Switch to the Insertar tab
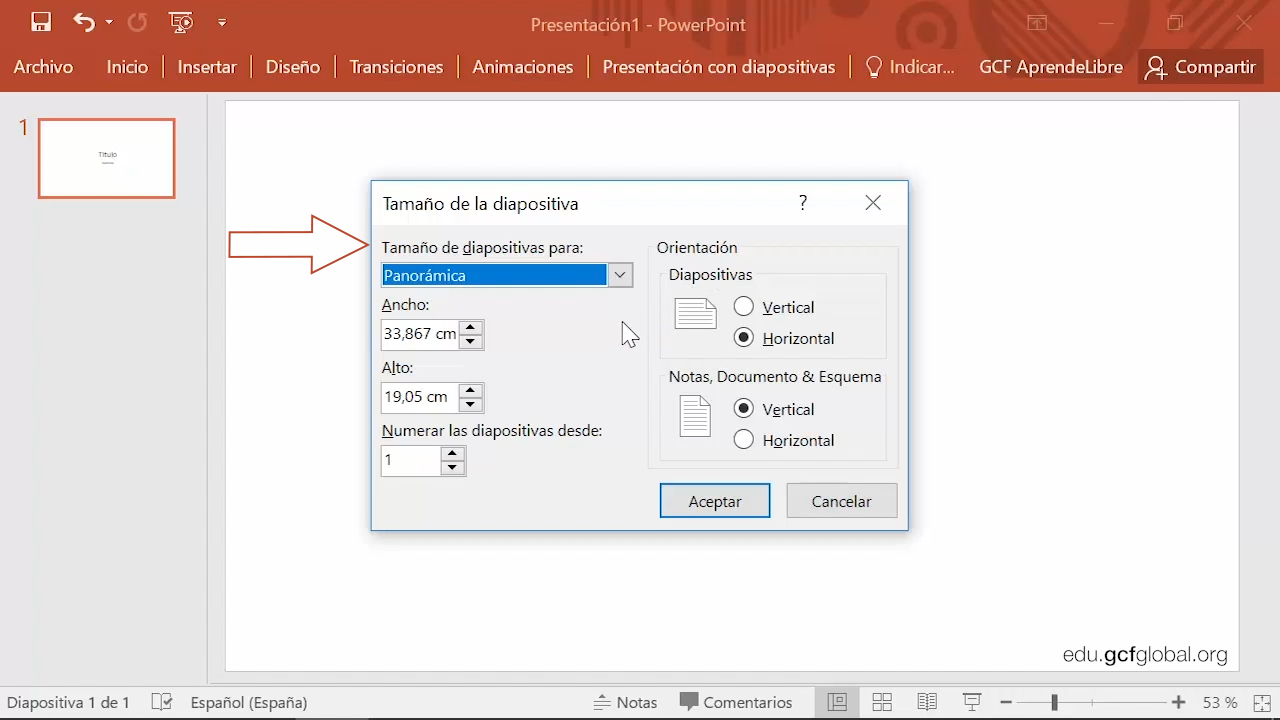Screen dimensions: 1280x720 click(x=207, y=67)
